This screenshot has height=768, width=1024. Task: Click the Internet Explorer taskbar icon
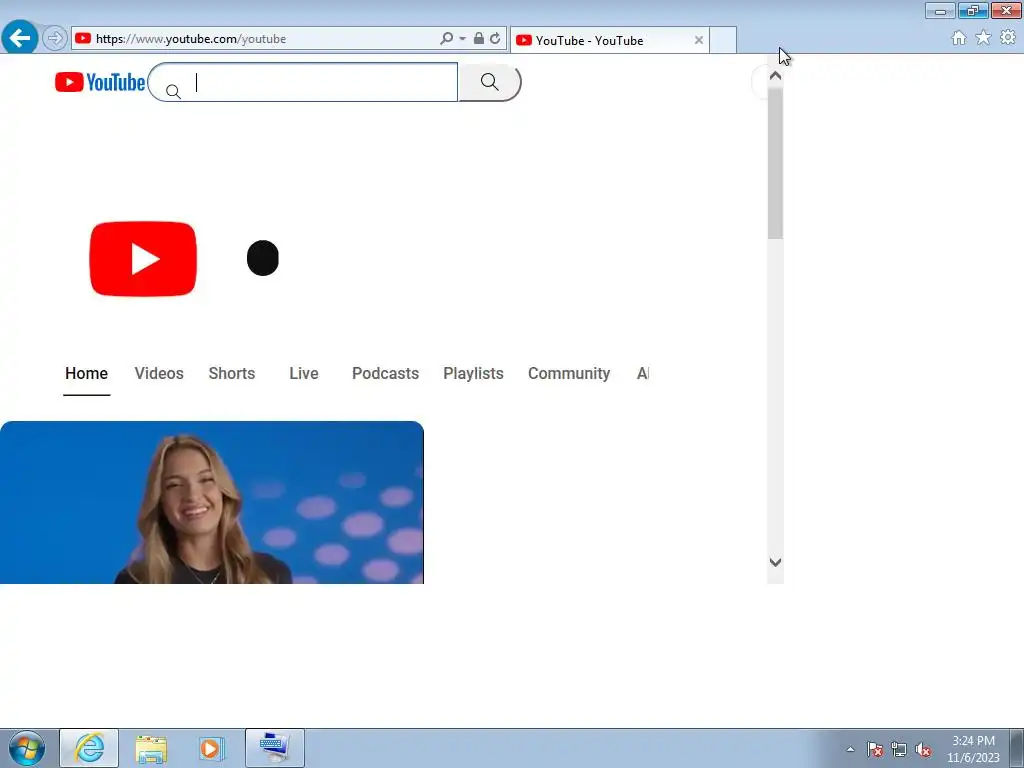pos(89,748)
